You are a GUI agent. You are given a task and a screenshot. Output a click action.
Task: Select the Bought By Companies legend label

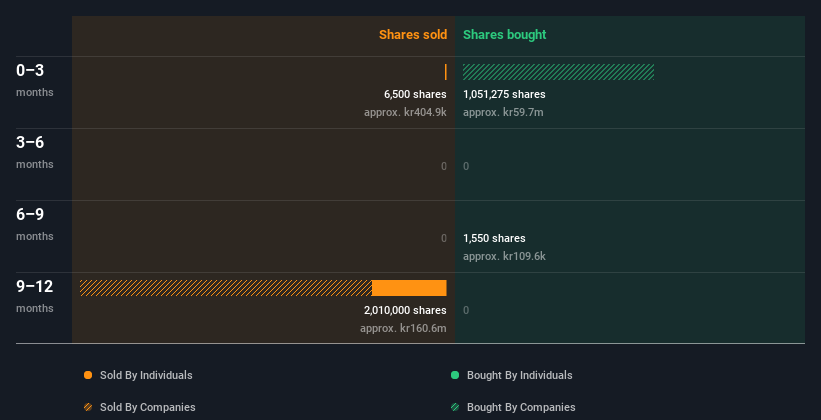(521, 407)
